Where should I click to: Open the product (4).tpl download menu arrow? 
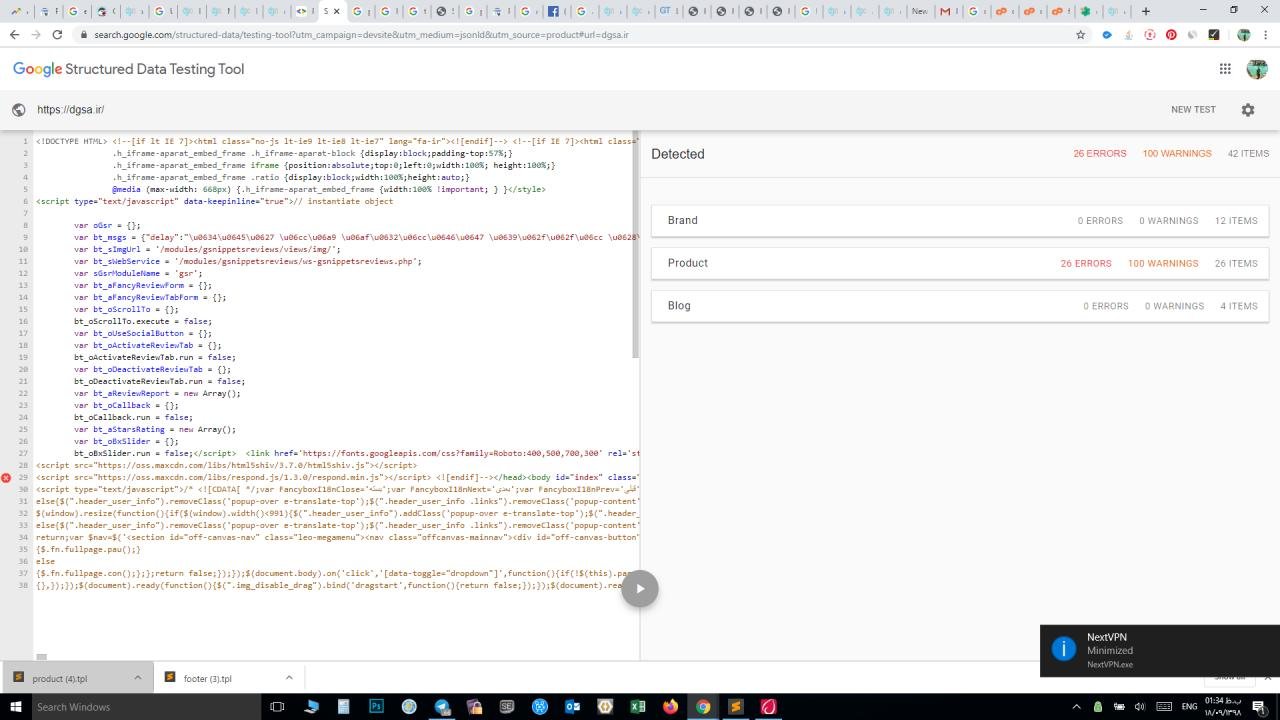coord(135,678)
